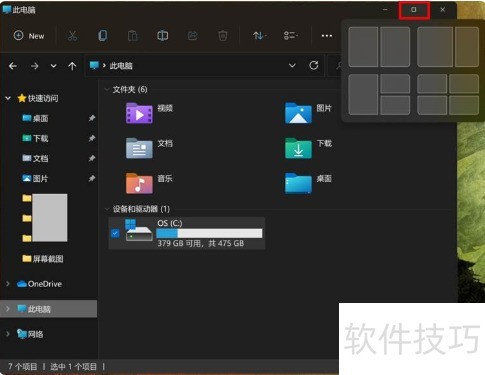Open 屏幕截图 folder in sidebar
Viewport: 485px width, 375px height.
click(x=43, y=259)
